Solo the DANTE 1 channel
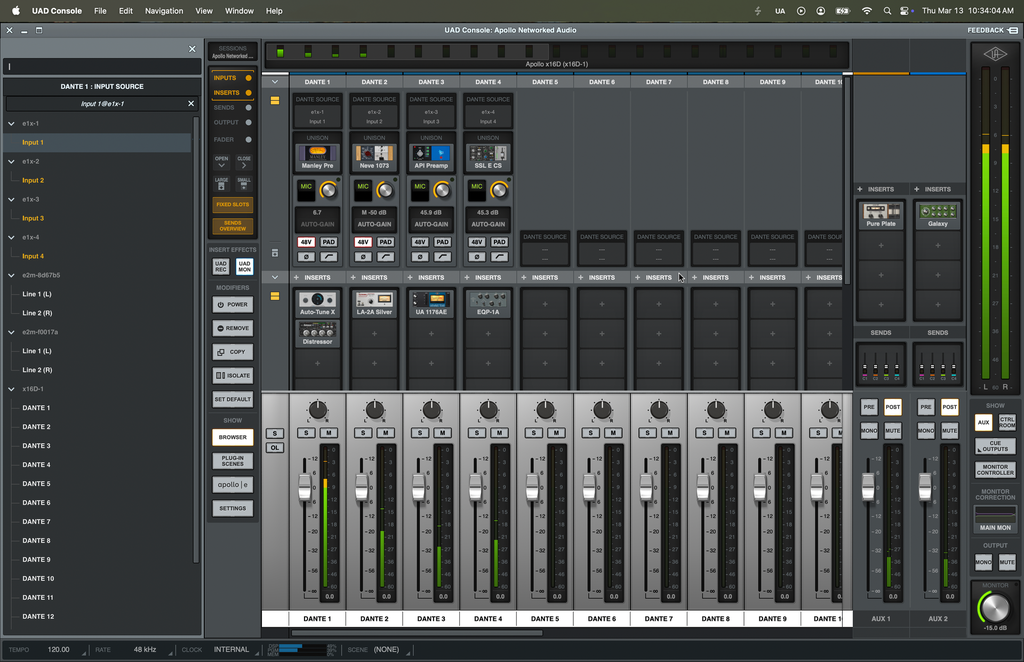The image size is (1024, 662). (x=306, y=432)
